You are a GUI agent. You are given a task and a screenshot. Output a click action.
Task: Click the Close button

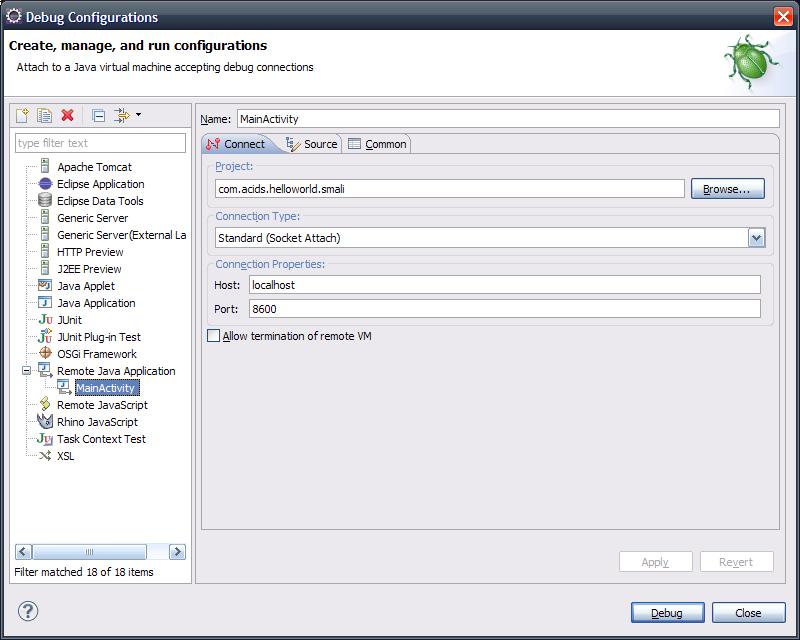coord(748,612)
